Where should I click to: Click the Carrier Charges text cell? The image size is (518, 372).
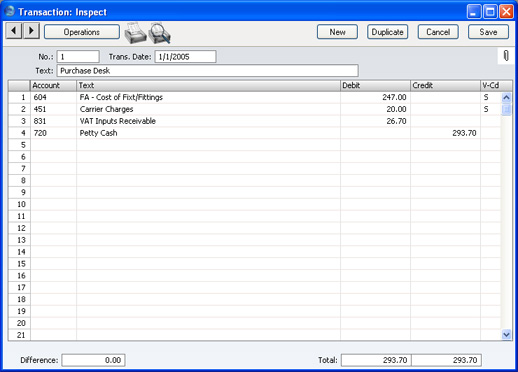click(208, 109)
